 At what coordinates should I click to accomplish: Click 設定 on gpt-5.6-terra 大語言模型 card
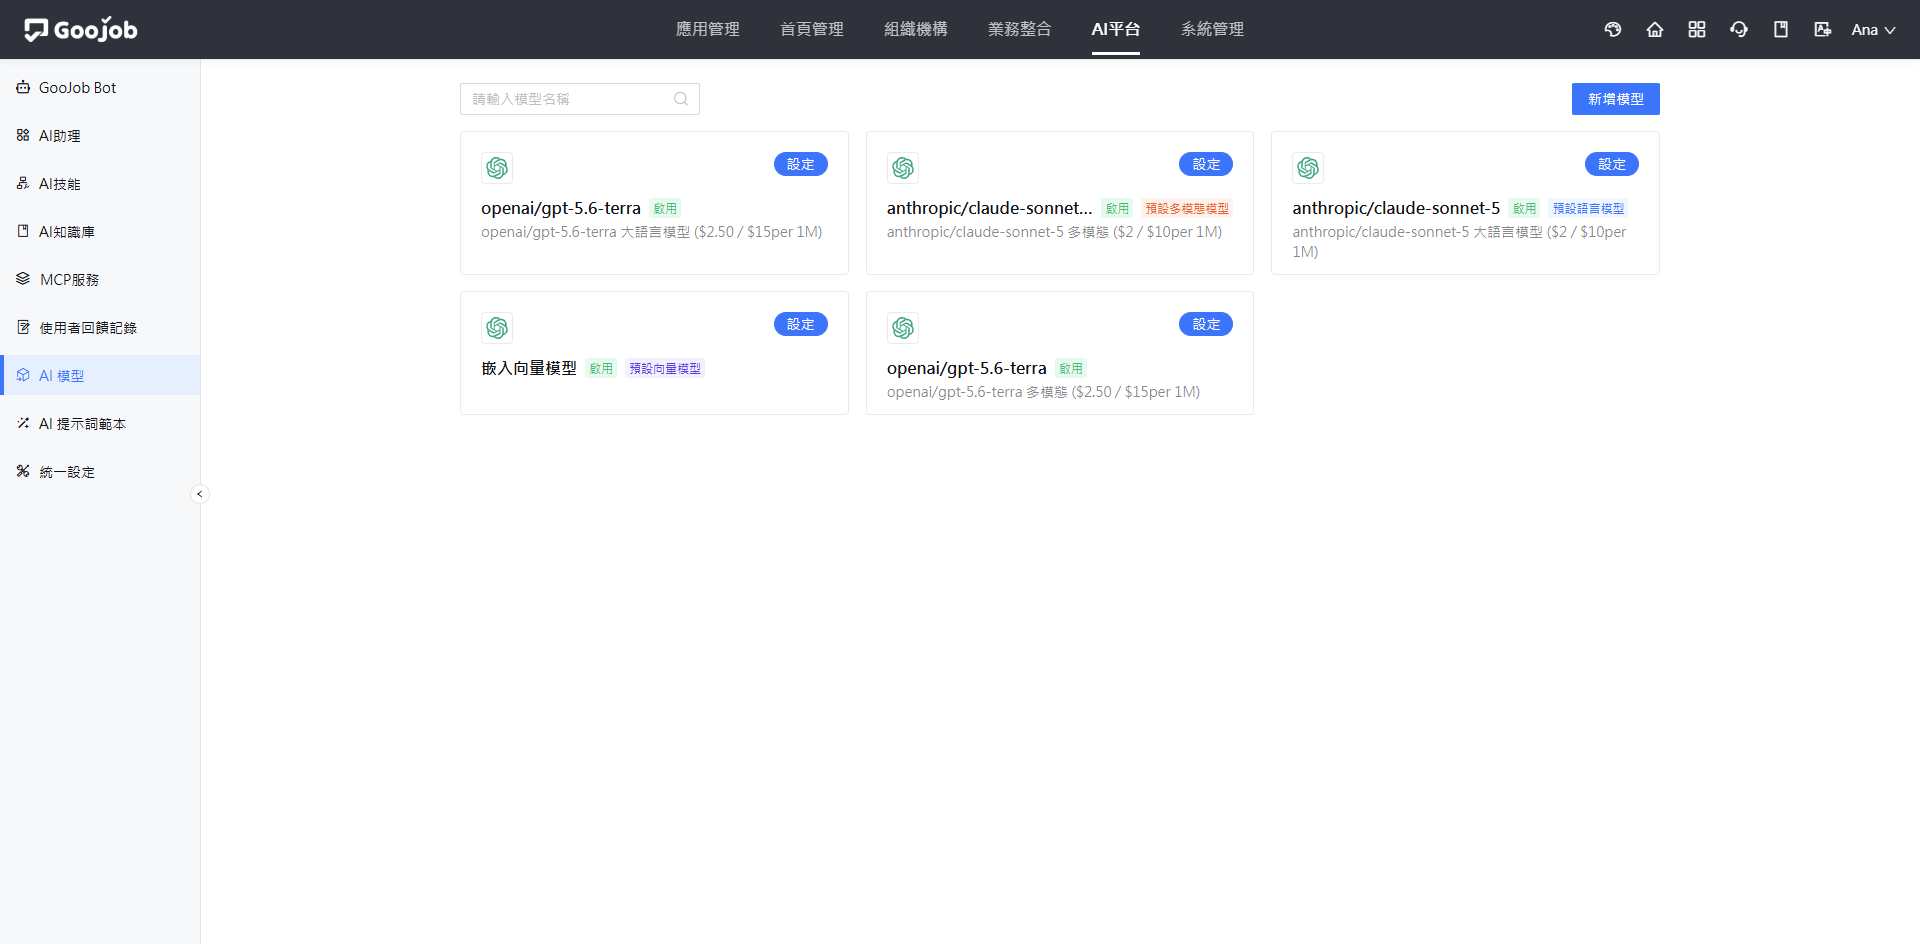(x=800, y=164)
